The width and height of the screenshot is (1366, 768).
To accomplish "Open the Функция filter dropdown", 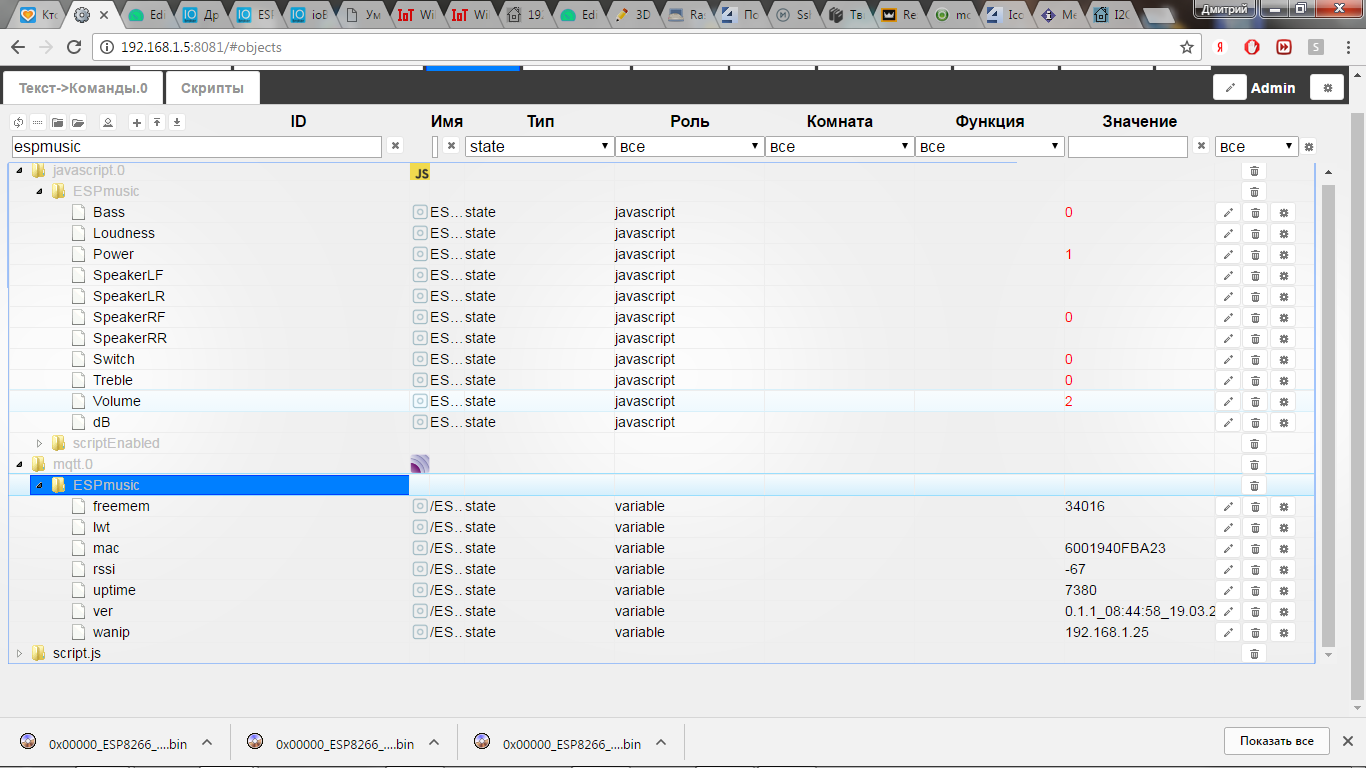I will point(989,147).
